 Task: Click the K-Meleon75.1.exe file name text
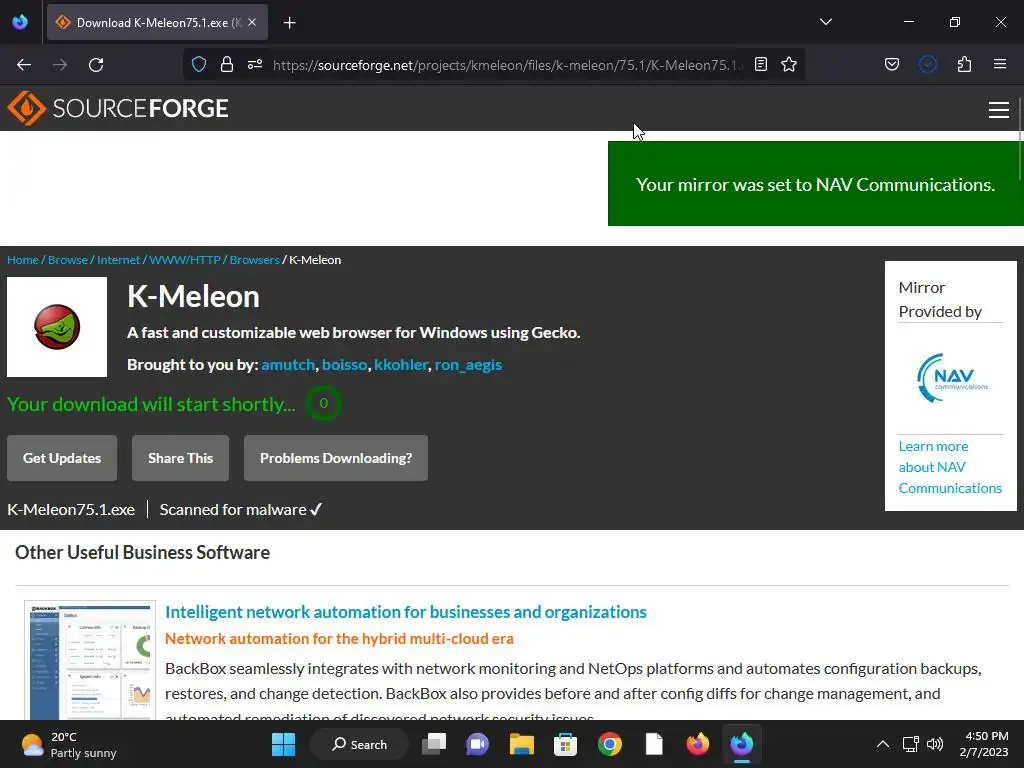(71, 509)
